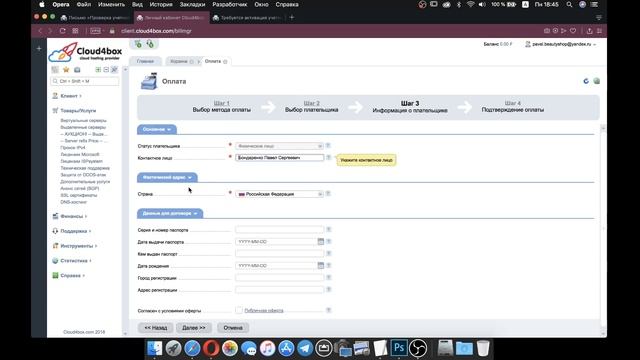
Task: Click the Адрес регистрации input field
Action: click(x=280, y=290)
